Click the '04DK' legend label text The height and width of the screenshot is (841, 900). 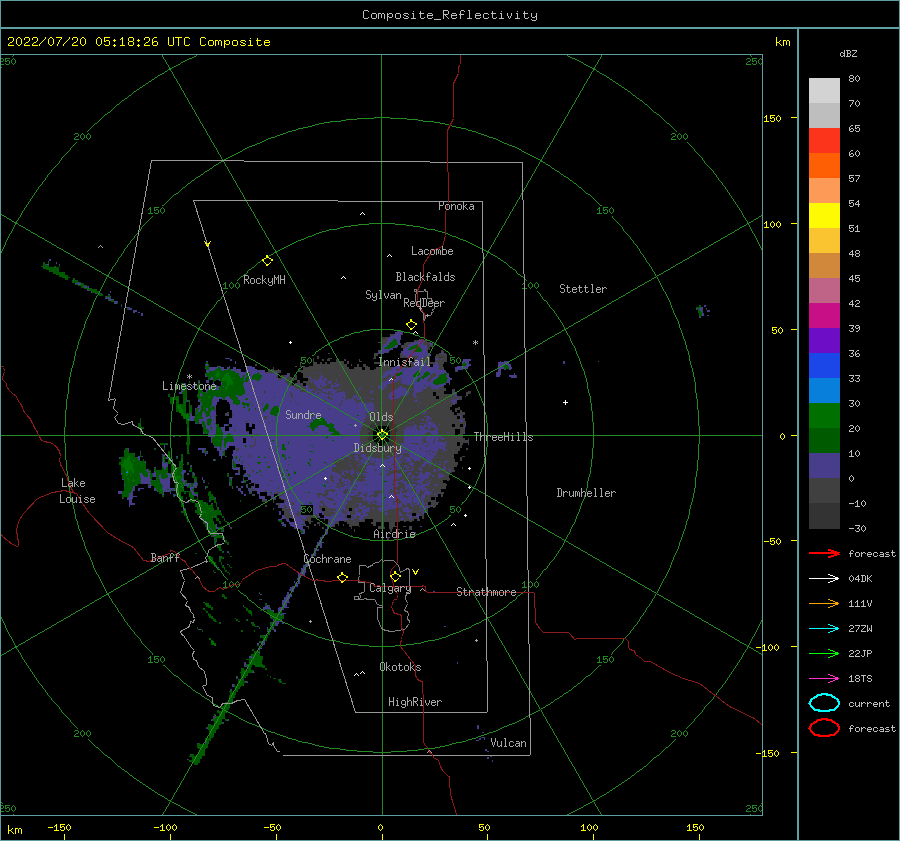860,579
